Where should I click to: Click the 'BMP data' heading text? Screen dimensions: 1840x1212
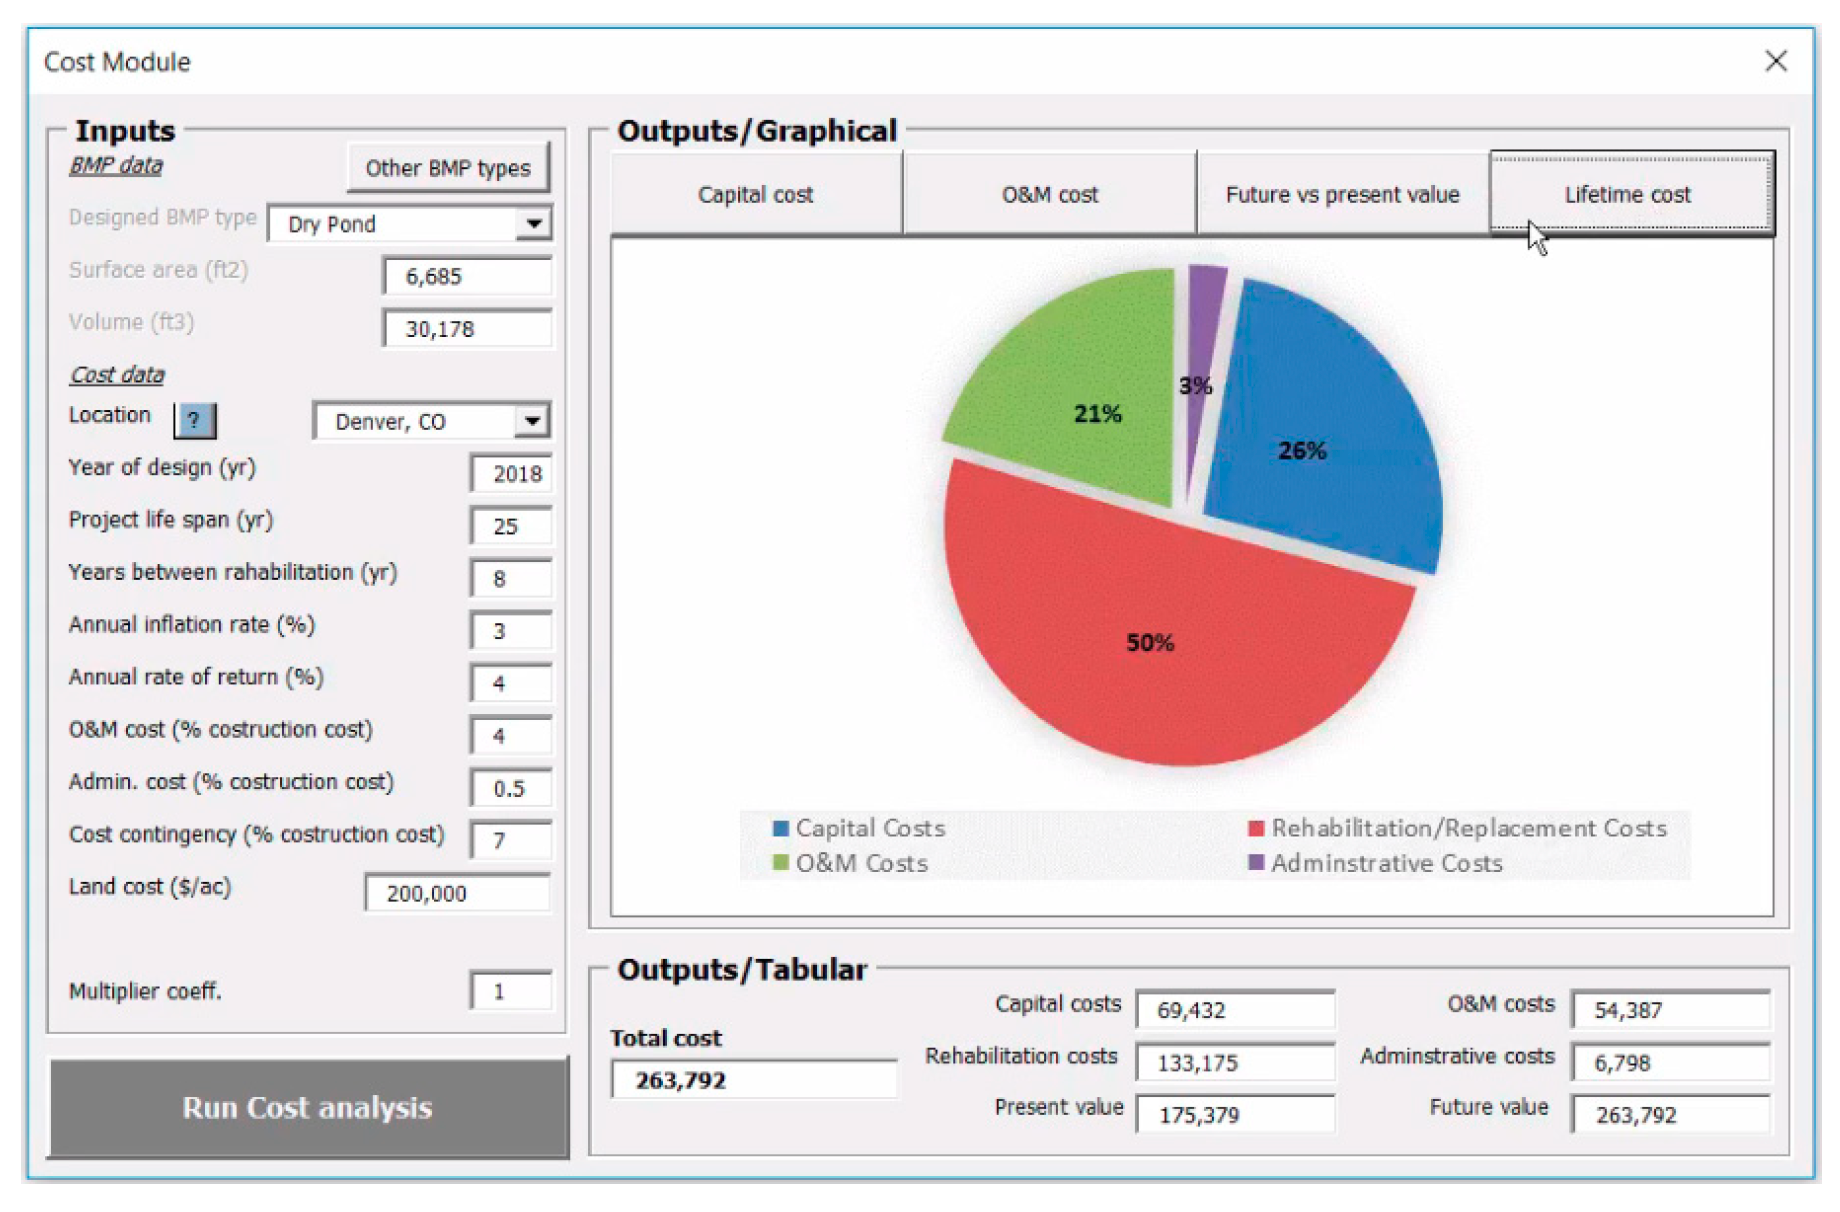(x=116, y=166)
